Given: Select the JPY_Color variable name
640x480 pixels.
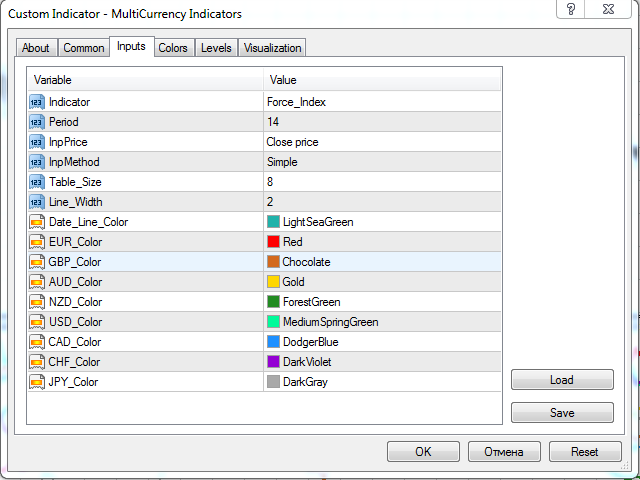Looking at the screenshot, I should click(73, 382).
